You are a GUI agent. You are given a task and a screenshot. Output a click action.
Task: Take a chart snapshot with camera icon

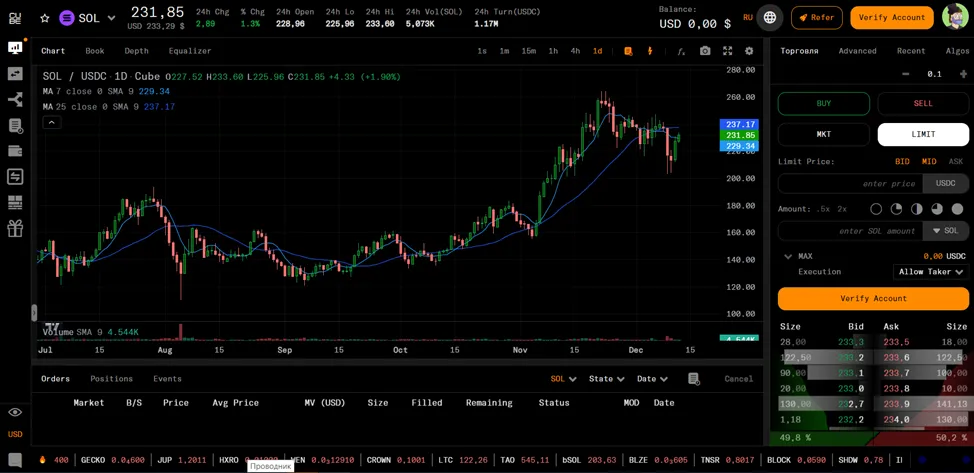pyautogui.click(x=704, y=51)
